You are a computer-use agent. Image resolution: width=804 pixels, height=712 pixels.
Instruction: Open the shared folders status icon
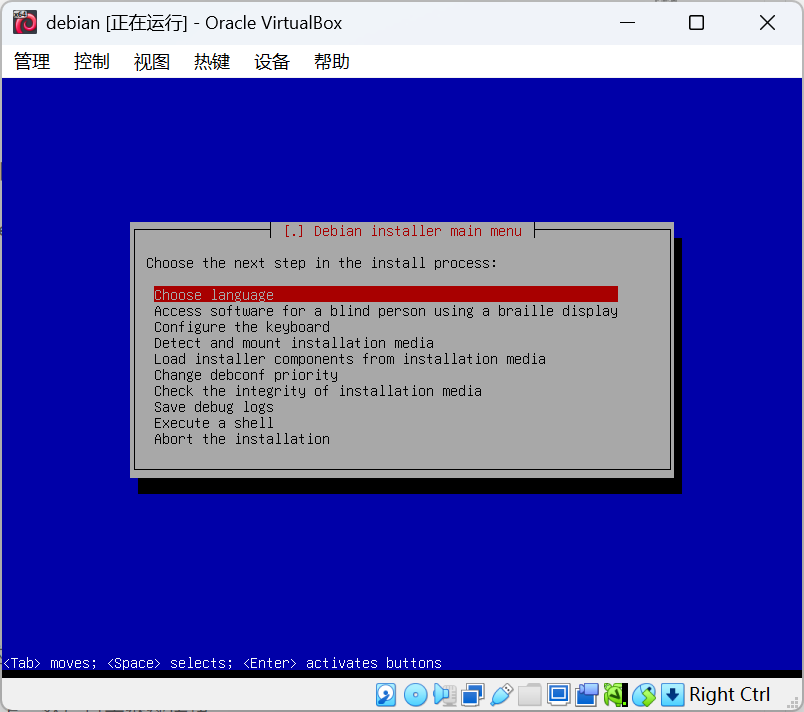point(530,695)
